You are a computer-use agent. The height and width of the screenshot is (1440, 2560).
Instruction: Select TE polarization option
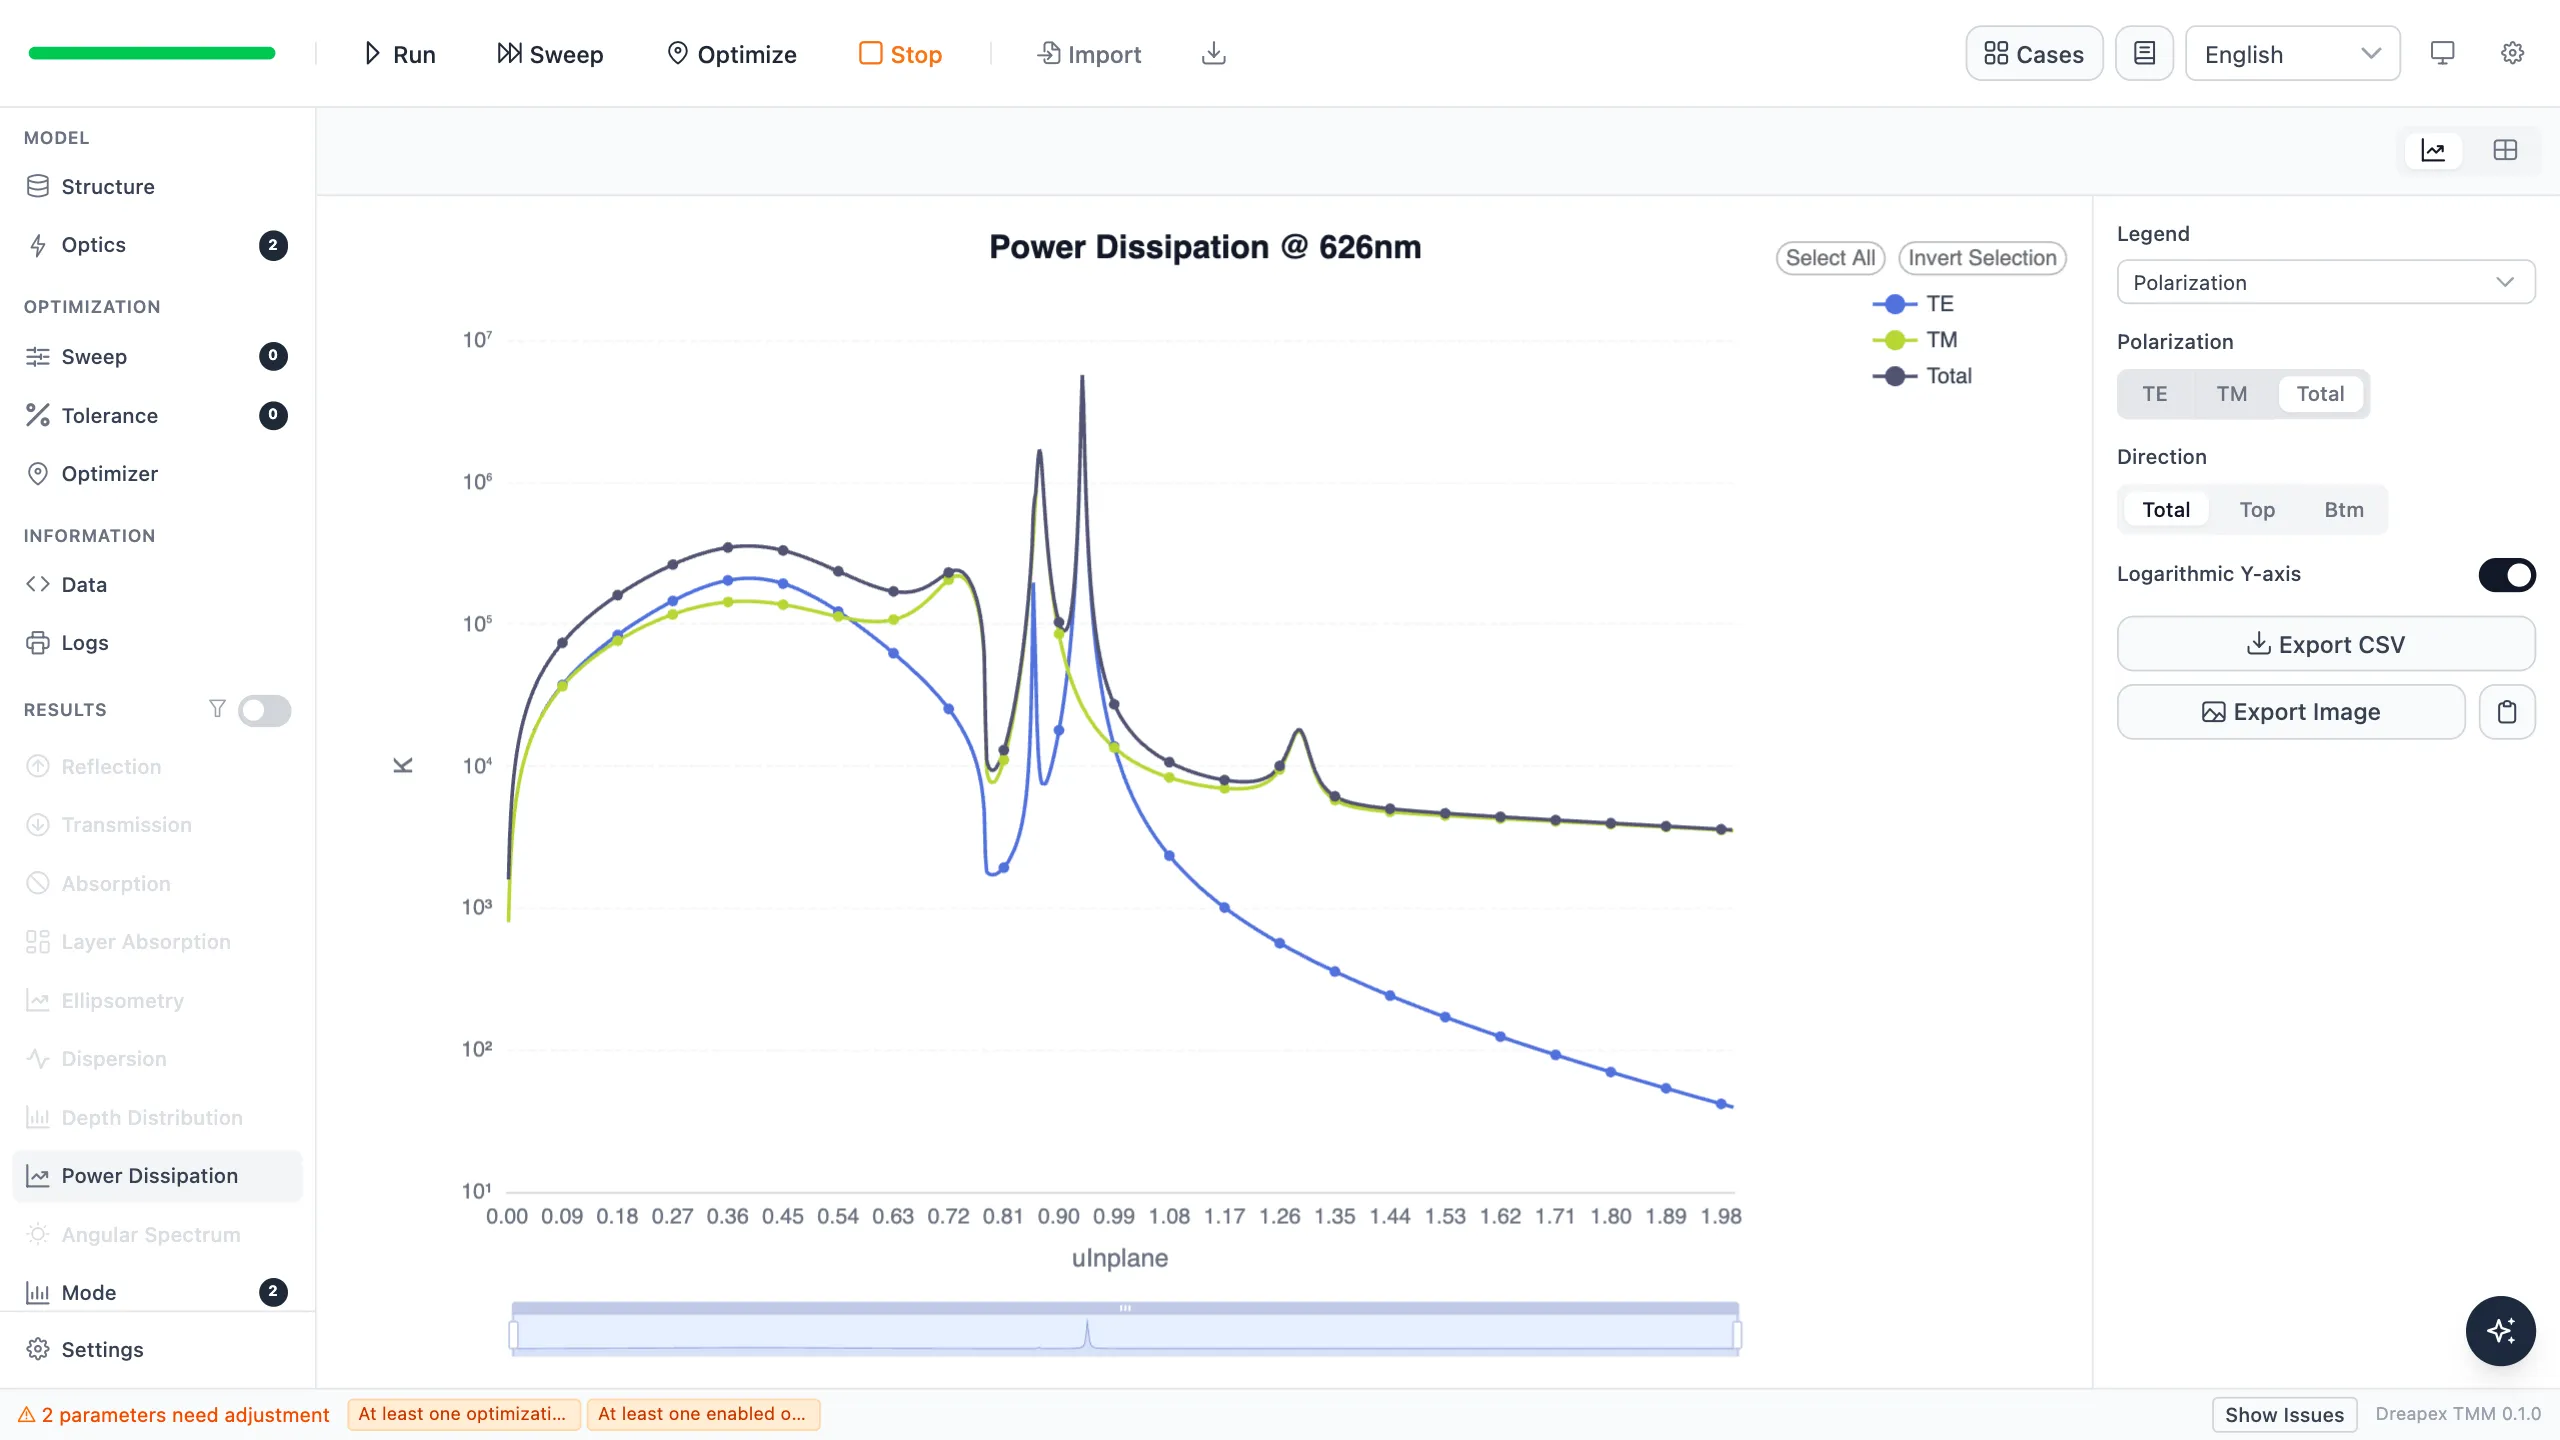pos(2155,394)
